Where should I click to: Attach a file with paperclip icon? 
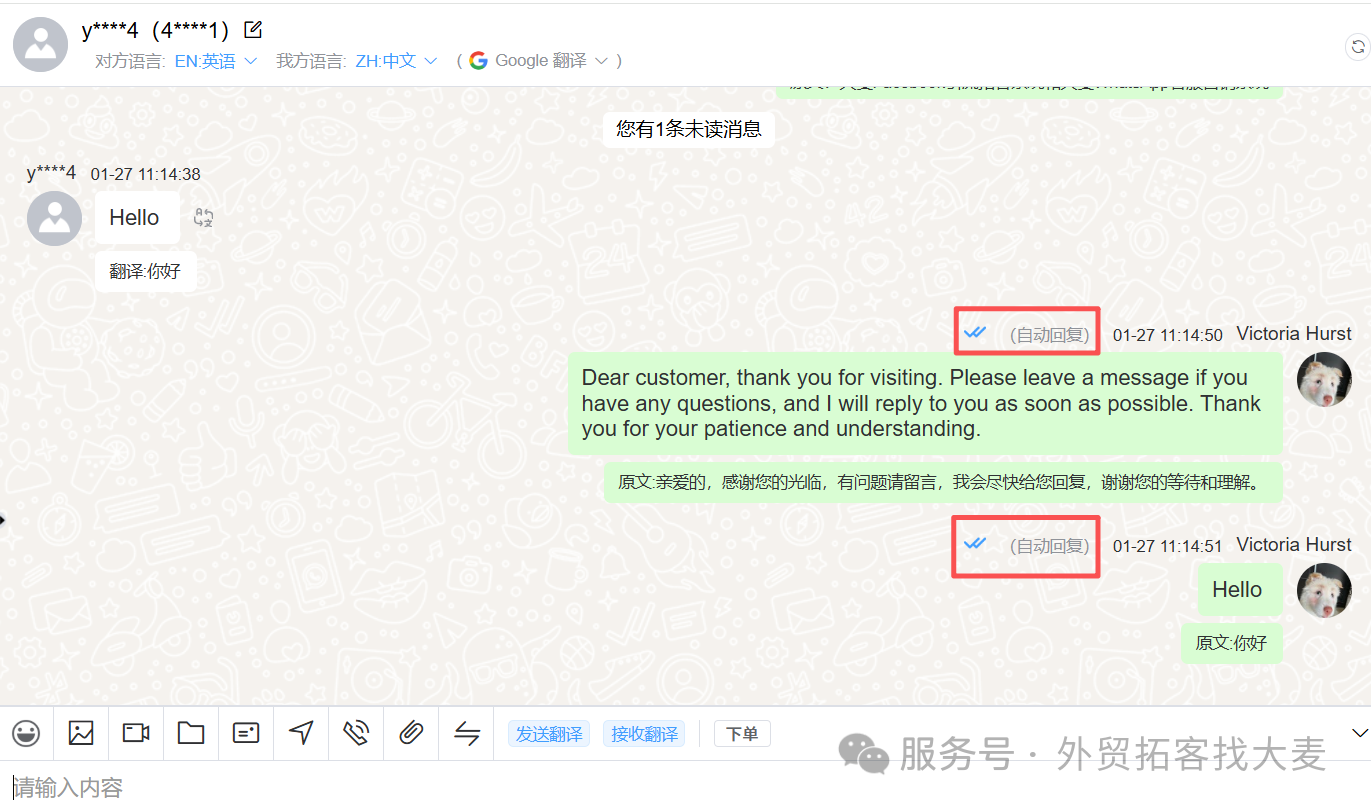411,733
